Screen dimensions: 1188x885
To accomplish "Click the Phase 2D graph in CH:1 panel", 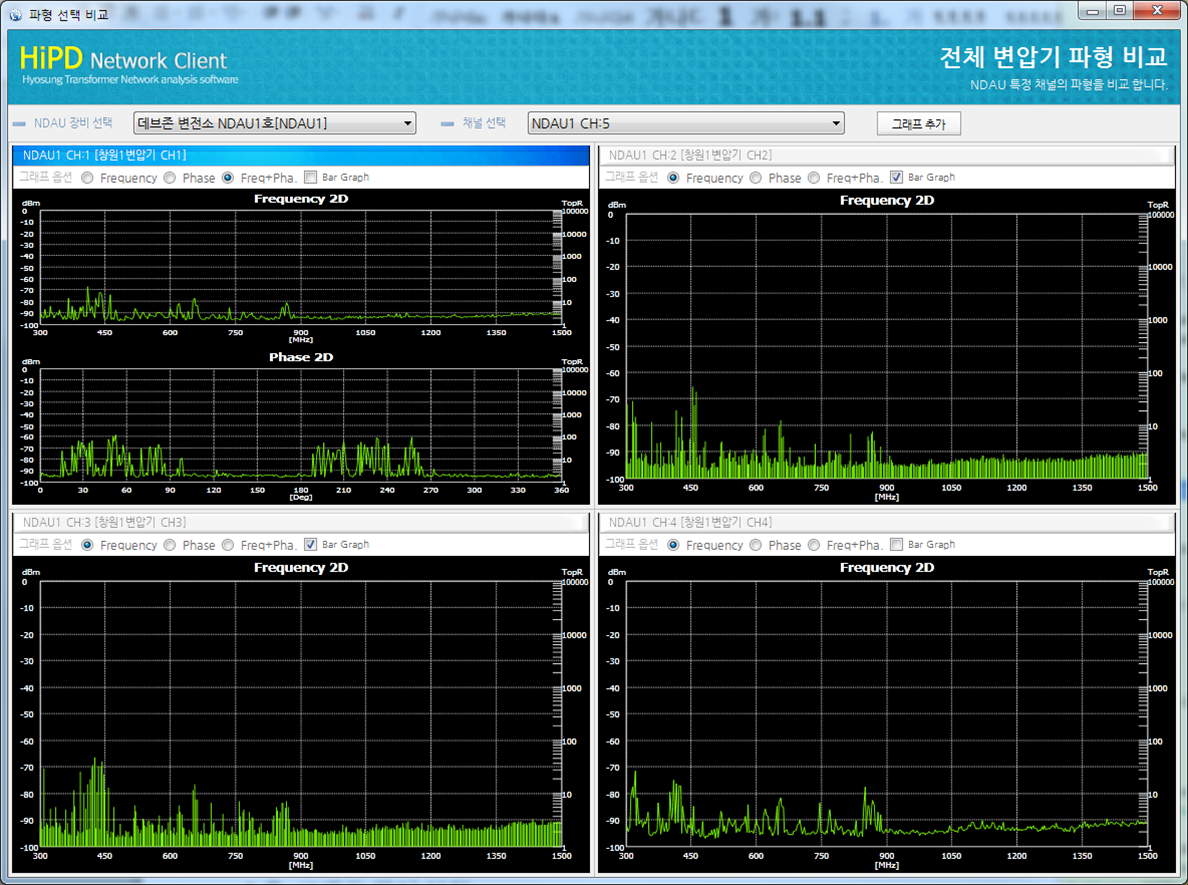I will [301, 426].
